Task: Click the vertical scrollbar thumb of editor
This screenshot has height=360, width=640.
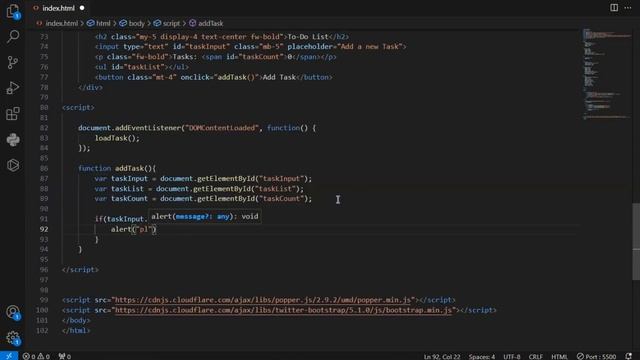Action: (636, 242)
